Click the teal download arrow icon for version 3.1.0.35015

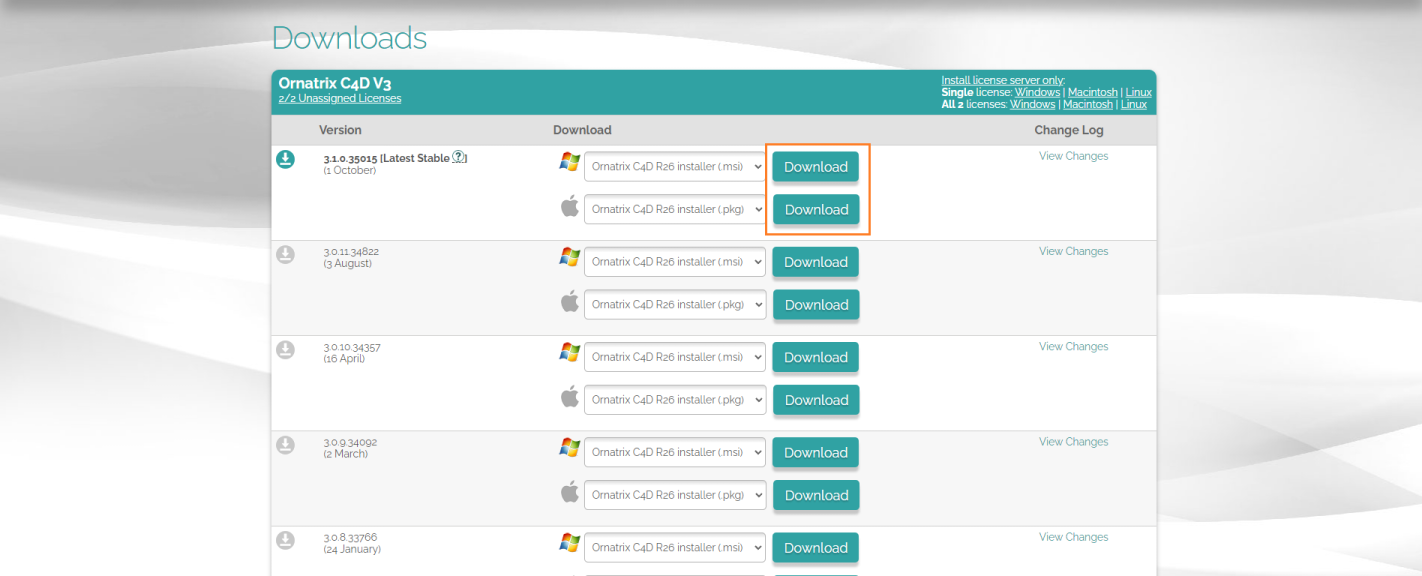click(285, 159)
